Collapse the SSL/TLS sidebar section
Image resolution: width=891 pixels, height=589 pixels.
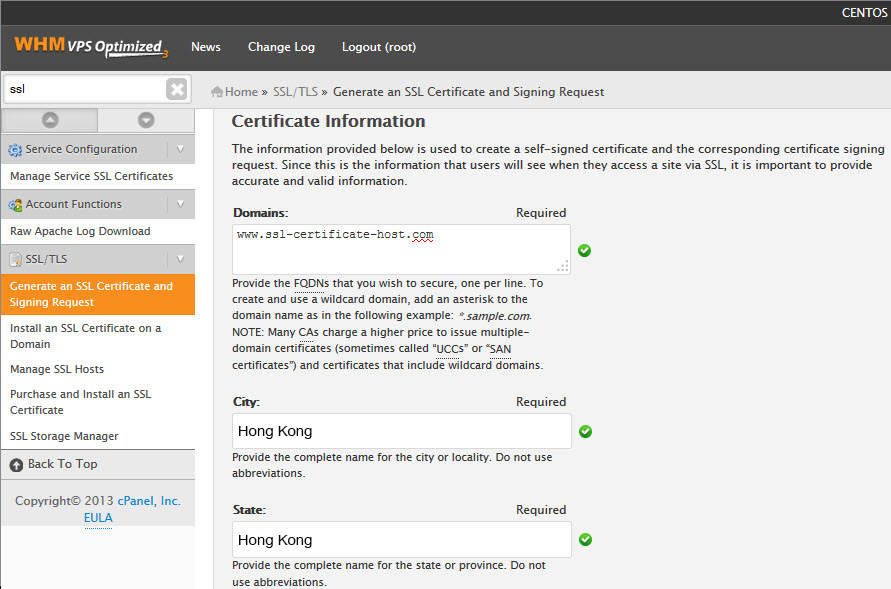click(x=180, y=259)
